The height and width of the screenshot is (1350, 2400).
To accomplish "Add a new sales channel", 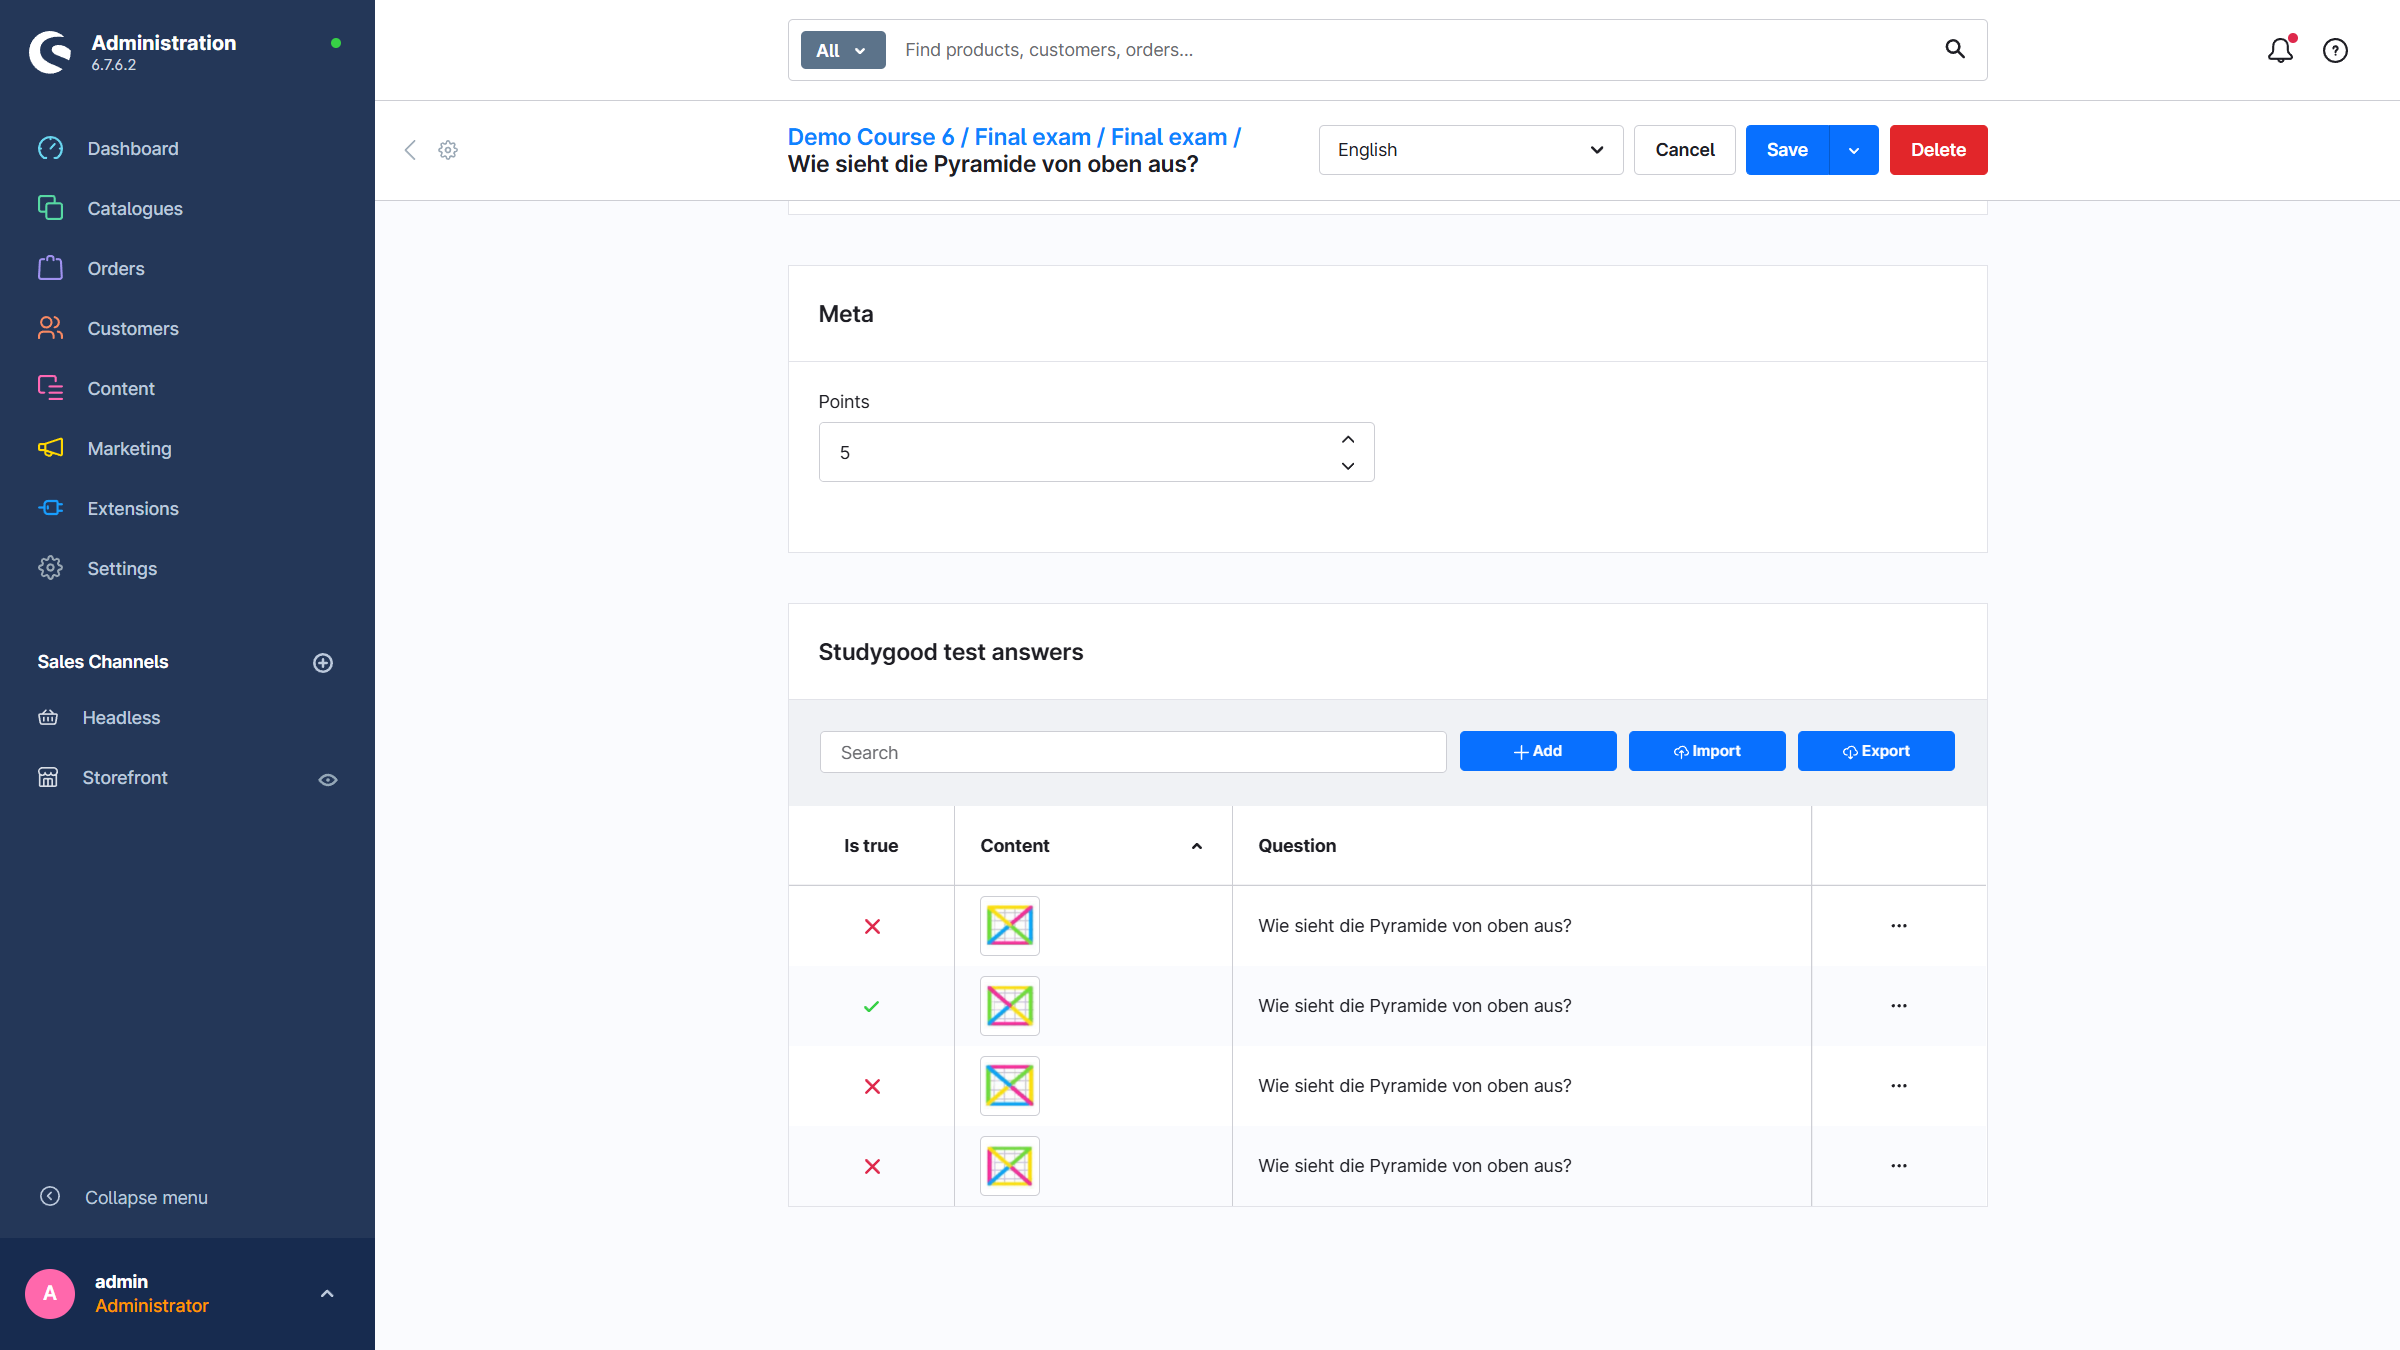I will pyautogui.click(x=323, y=663).
